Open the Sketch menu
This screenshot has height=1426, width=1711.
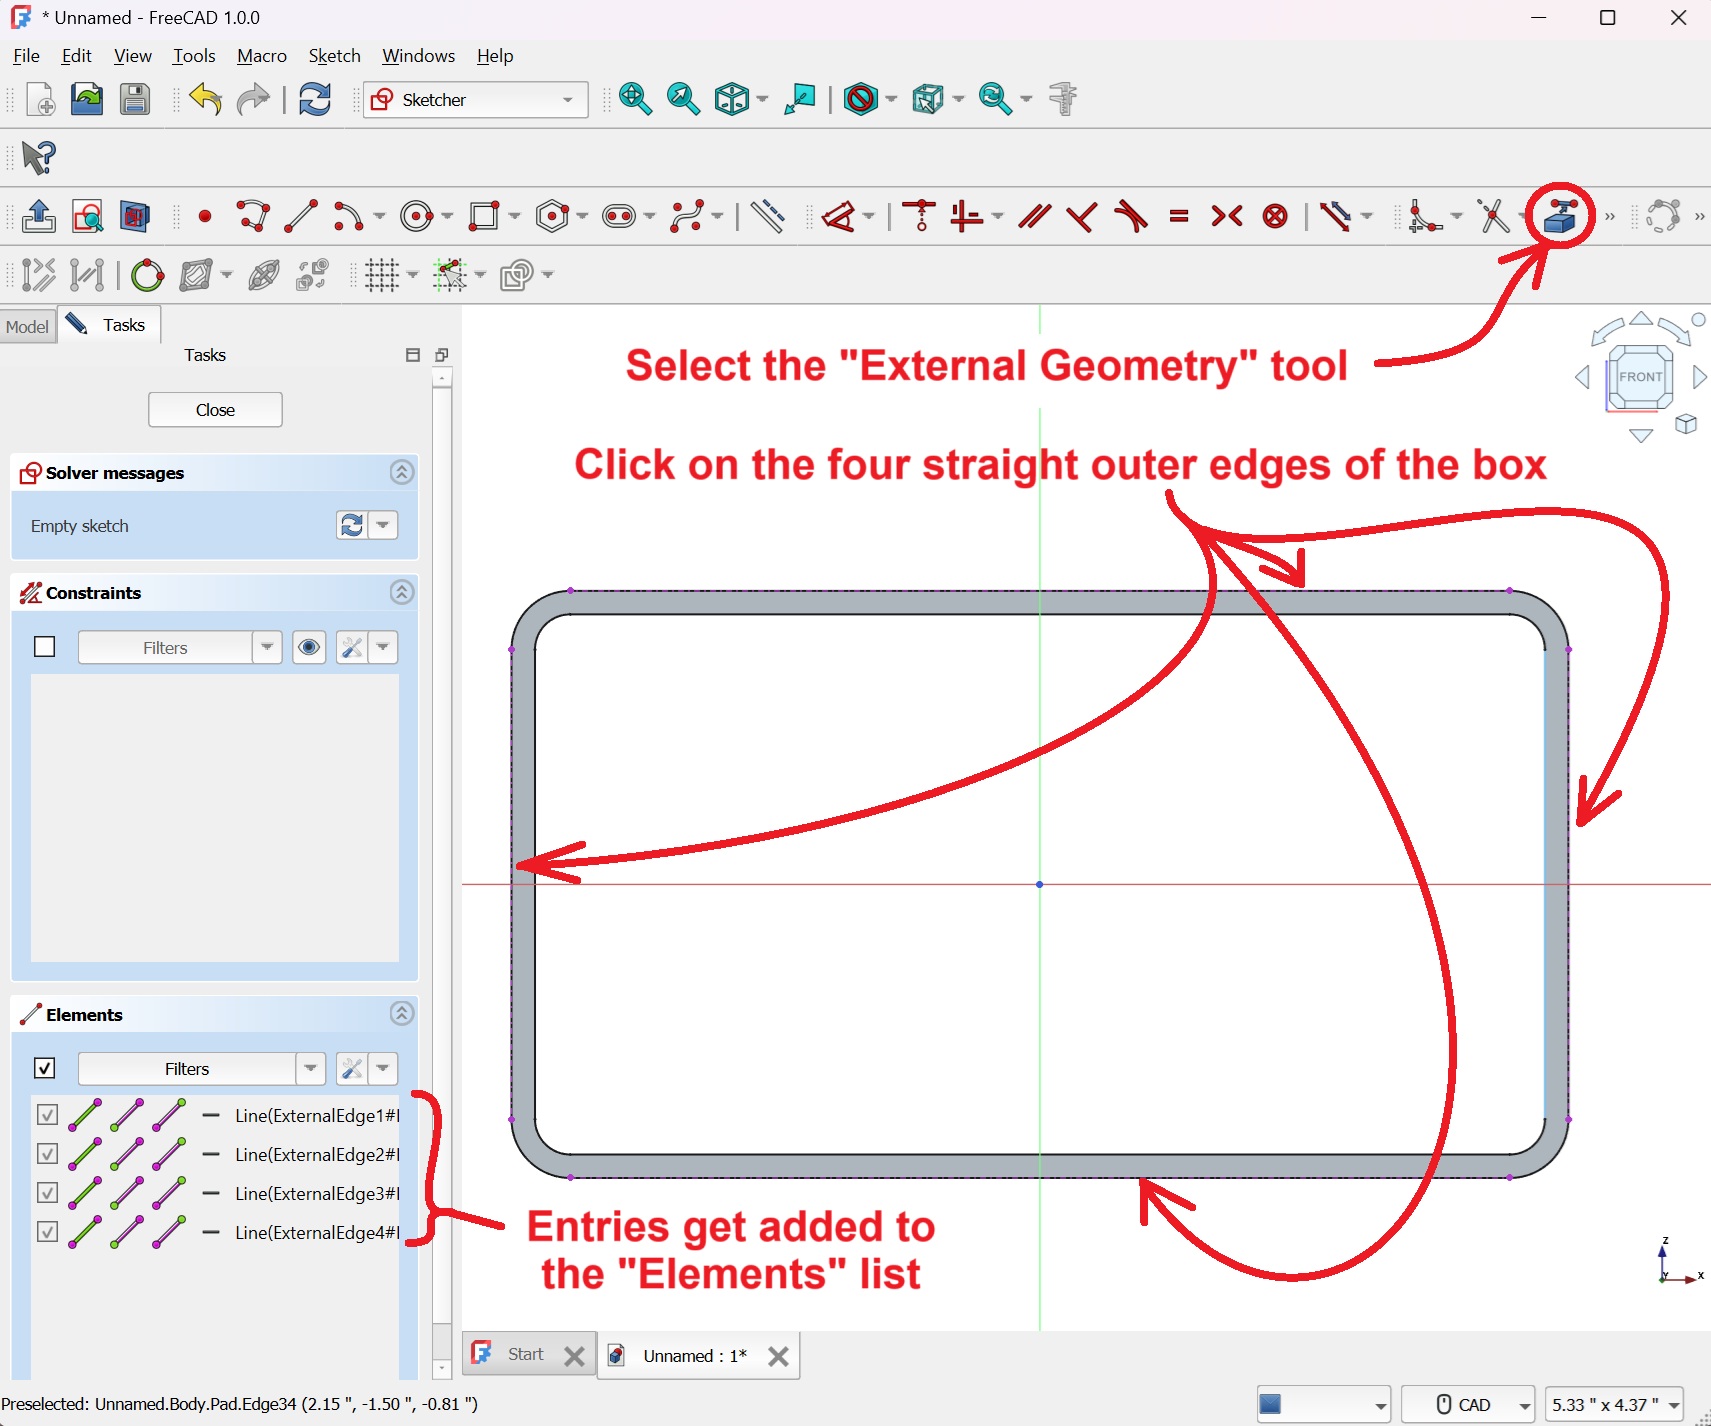tap(334, 56)
